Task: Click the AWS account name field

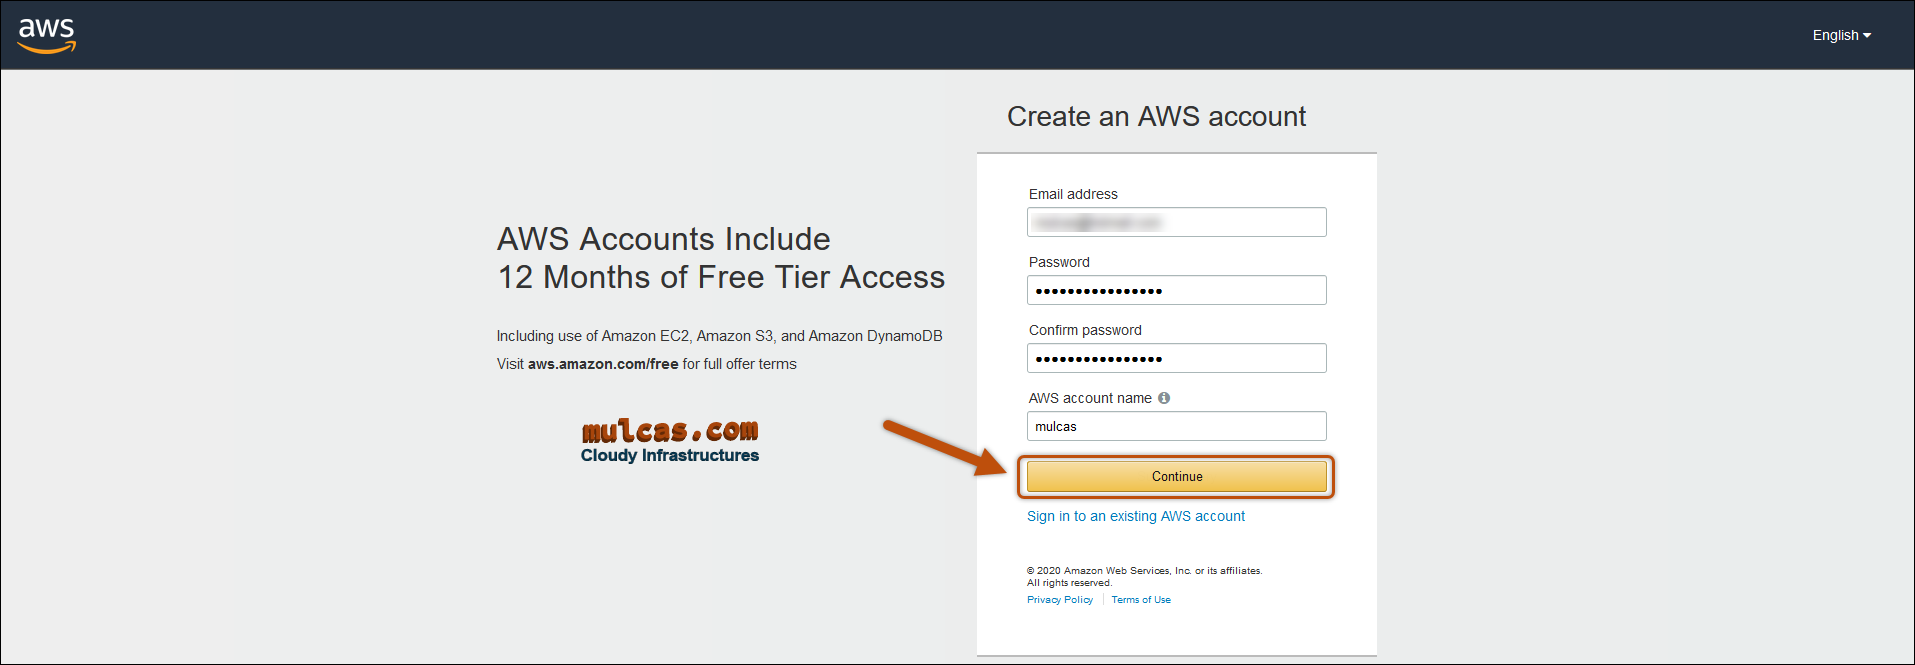Action: [x=1176, y=426]
